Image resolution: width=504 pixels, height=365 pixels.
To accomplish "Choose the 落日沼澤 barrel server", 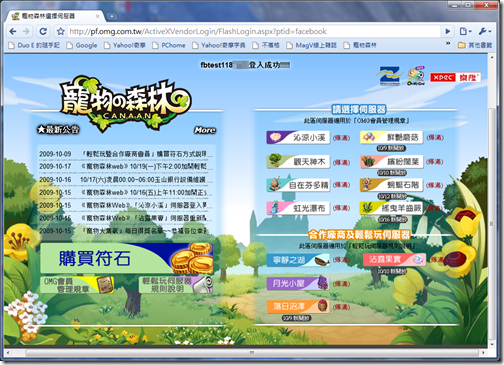I will (x=298, y=307).
